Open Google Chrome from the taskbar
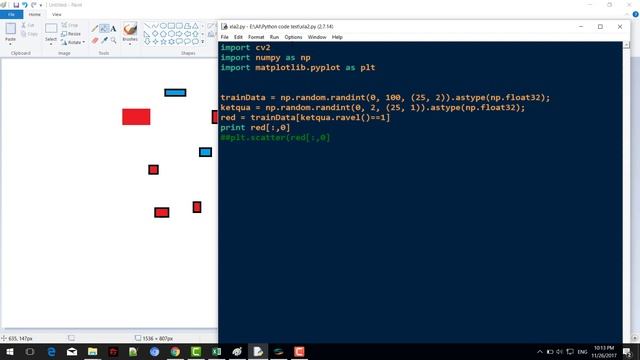Viewport: 640px width, 360px height. pyautogui.click(x=175, y=351)
